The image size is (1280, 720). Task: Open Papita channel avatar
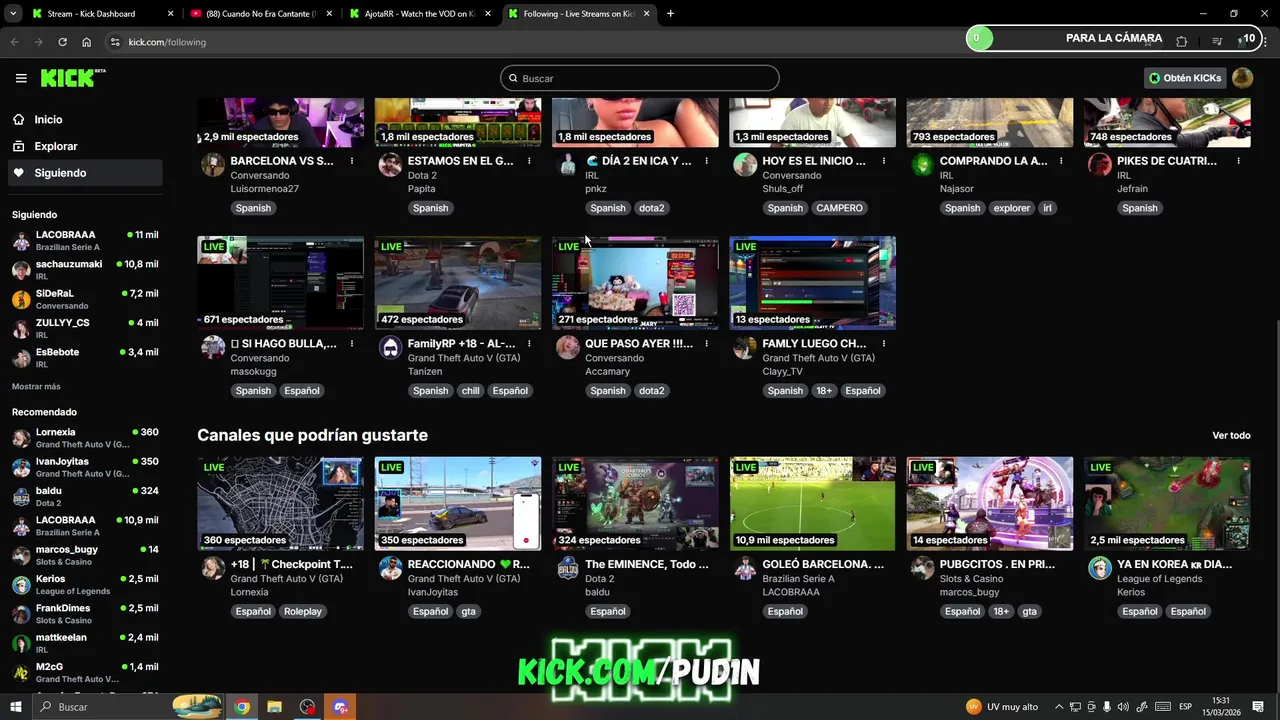click(390, 165)
